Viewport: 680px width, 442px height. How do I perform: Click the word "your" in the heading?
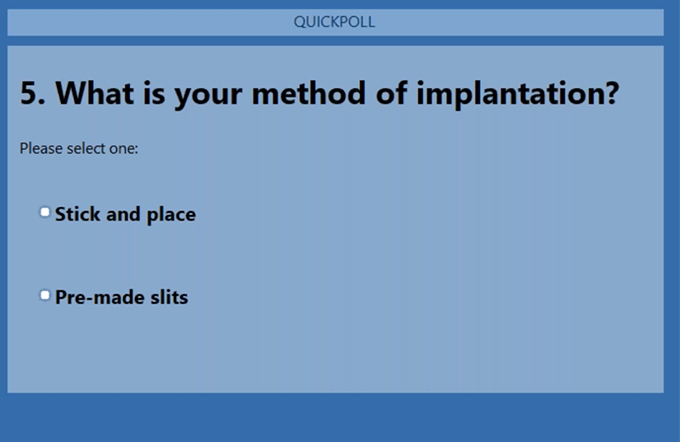click(208, 95)
